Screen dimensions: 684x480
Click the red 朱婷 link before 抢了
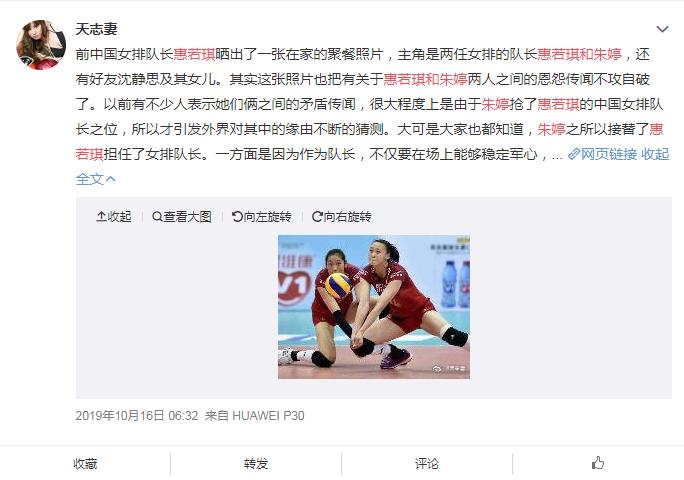click(495, 104)
